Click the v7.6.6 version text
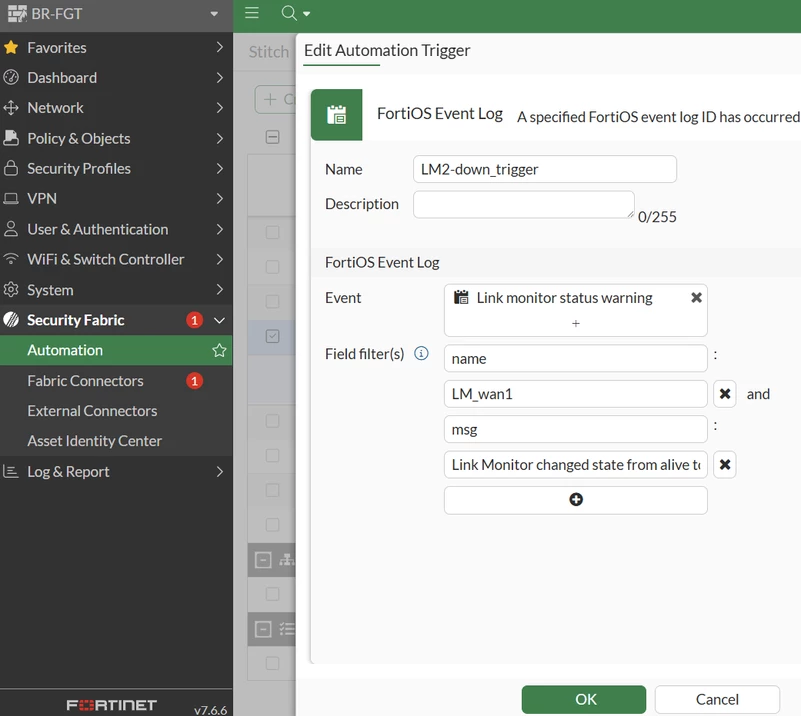 210,710
